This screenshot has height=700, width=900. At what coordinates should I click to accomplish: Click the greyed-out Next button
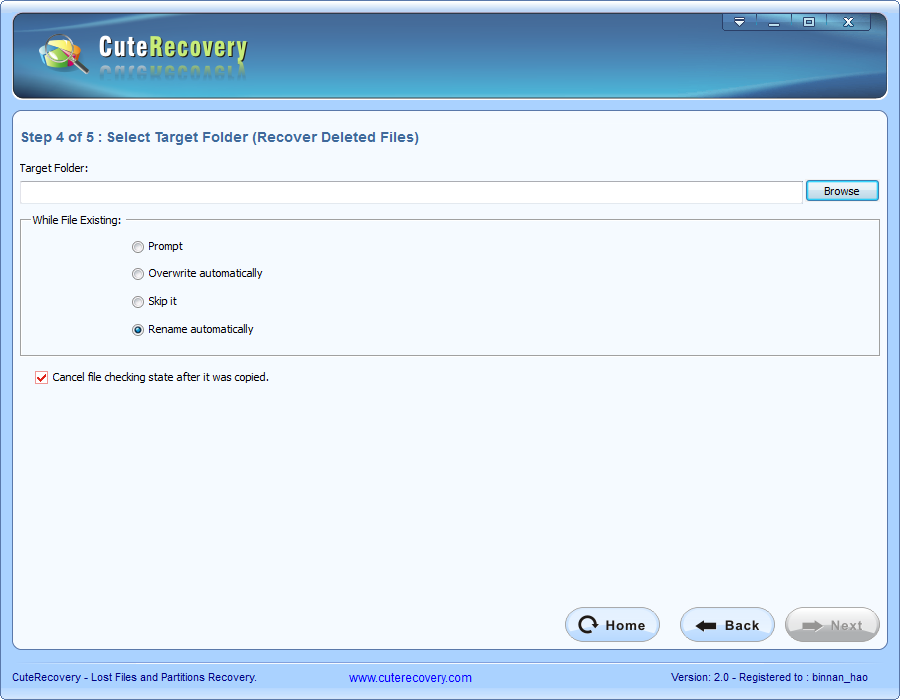832,625
